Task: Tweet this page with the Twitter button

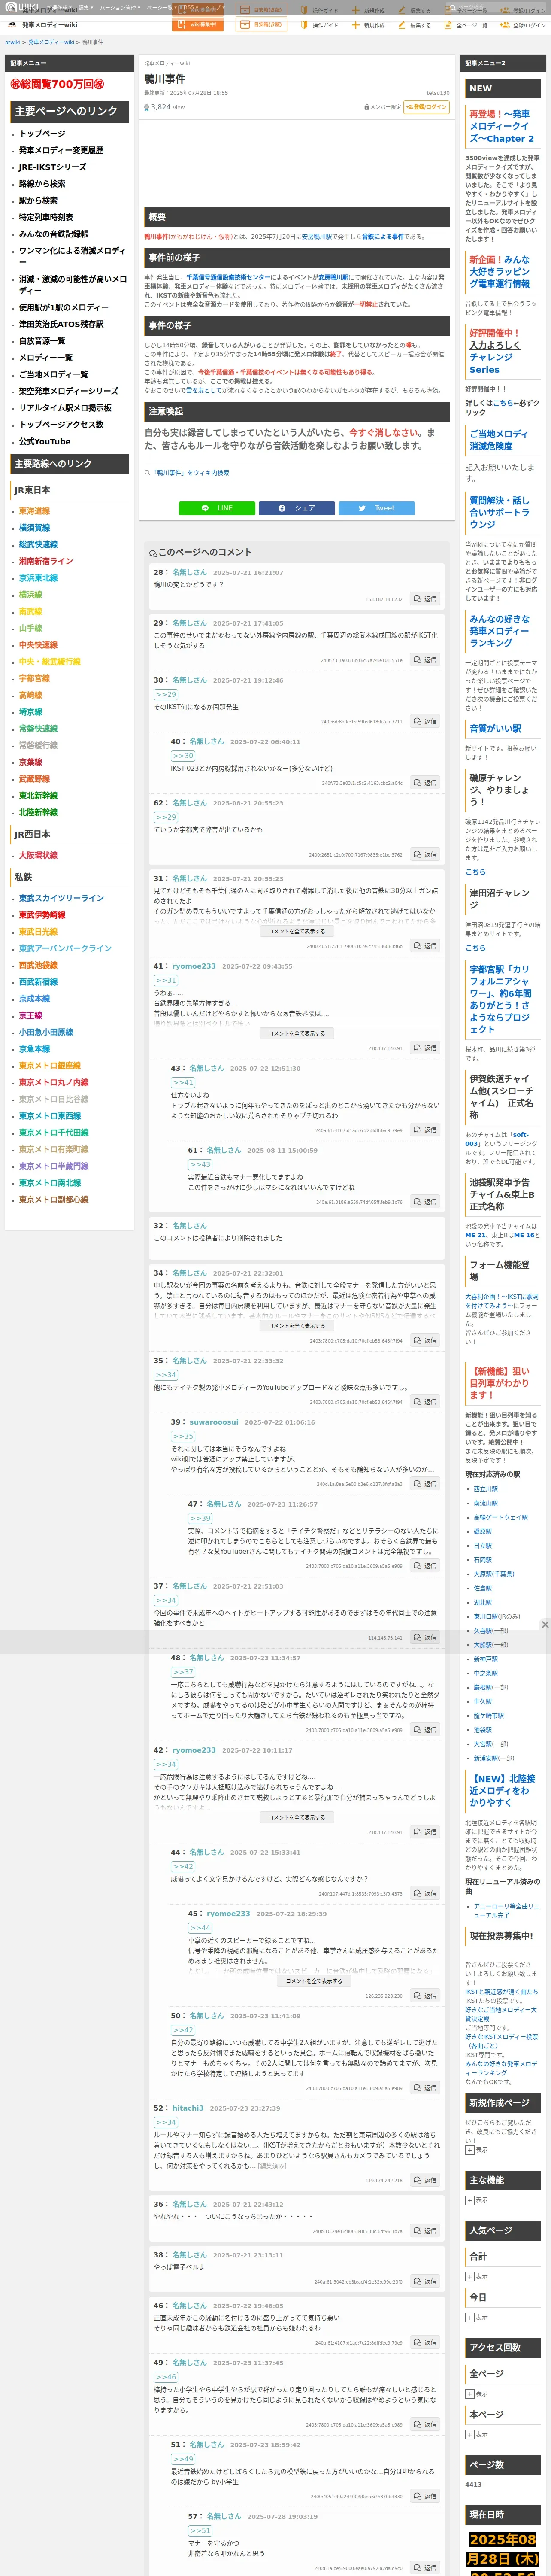Action: pyautogui.click(x=377, y=508)
